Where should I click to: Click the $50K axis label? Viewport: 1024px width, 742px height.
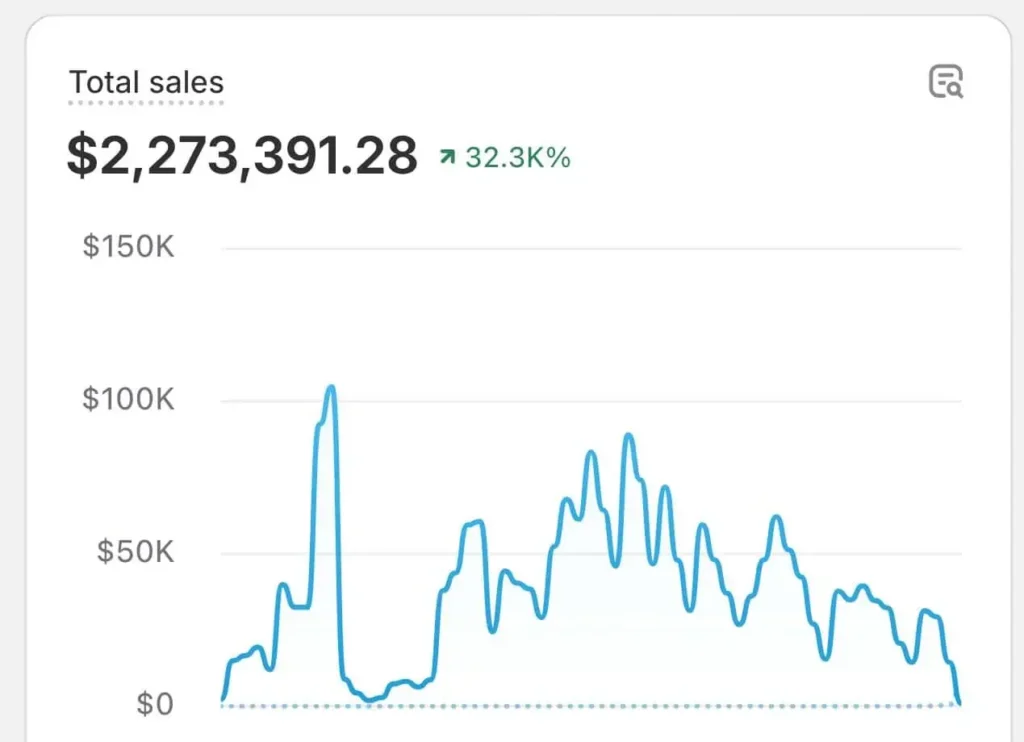(x=135, y=553)
